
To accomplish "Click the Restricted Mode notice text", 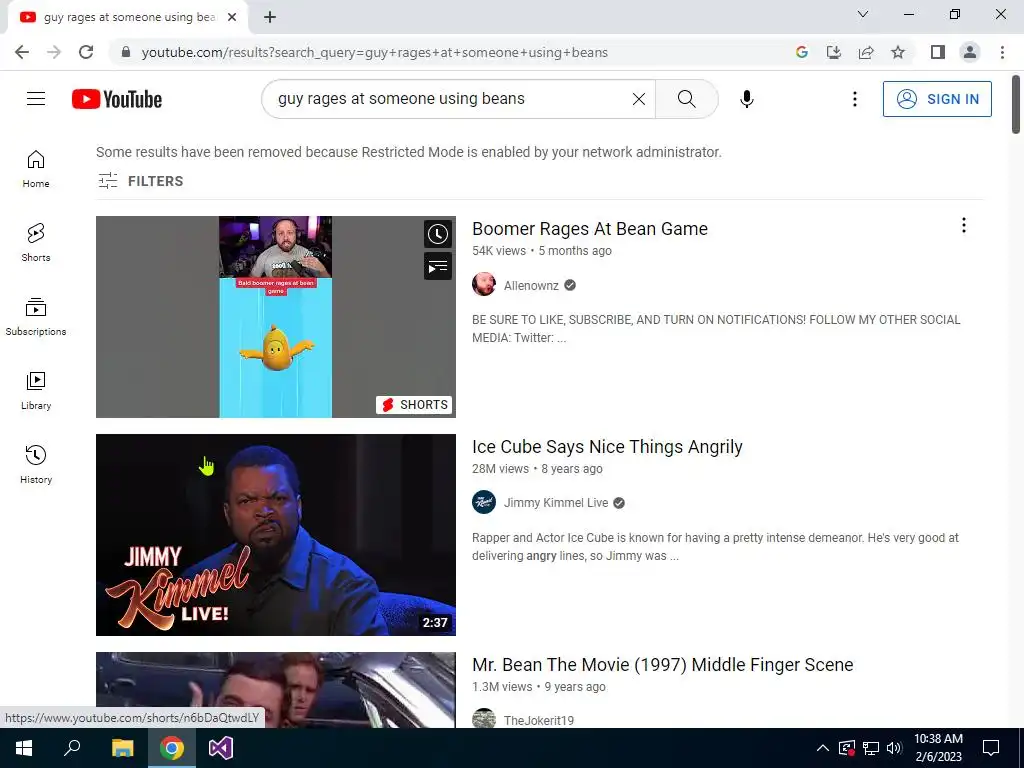I will pos(409,152).
